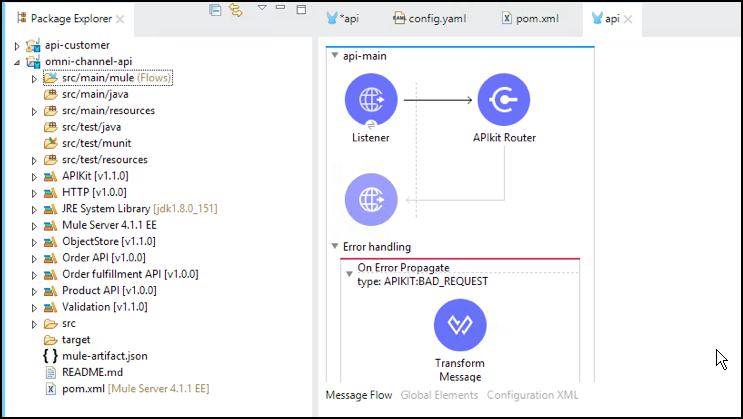Select Product API [v1.0.0] text
Viewport: 743px width, 419px height.
[109, 291]
